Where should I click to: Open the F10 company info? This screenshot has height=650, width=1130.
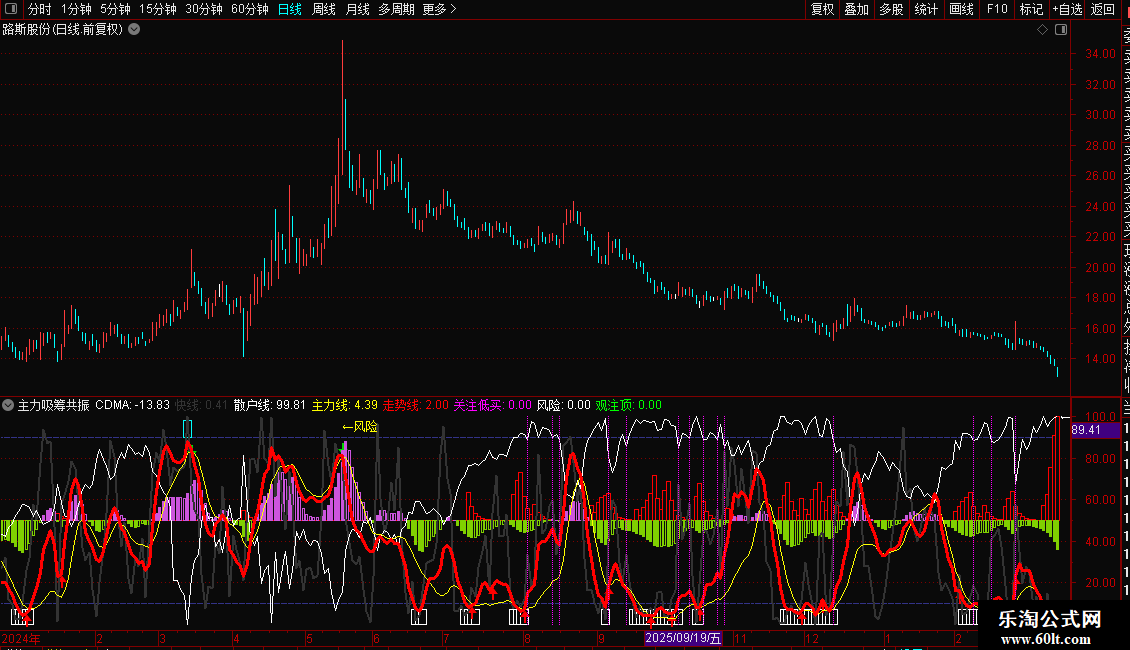tap(997, 9)
